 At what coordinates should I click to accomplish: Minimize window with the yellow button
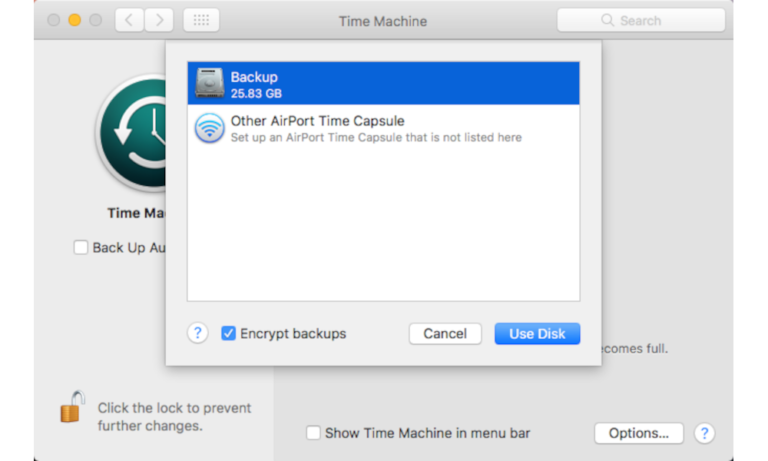[x=74, y=20]
